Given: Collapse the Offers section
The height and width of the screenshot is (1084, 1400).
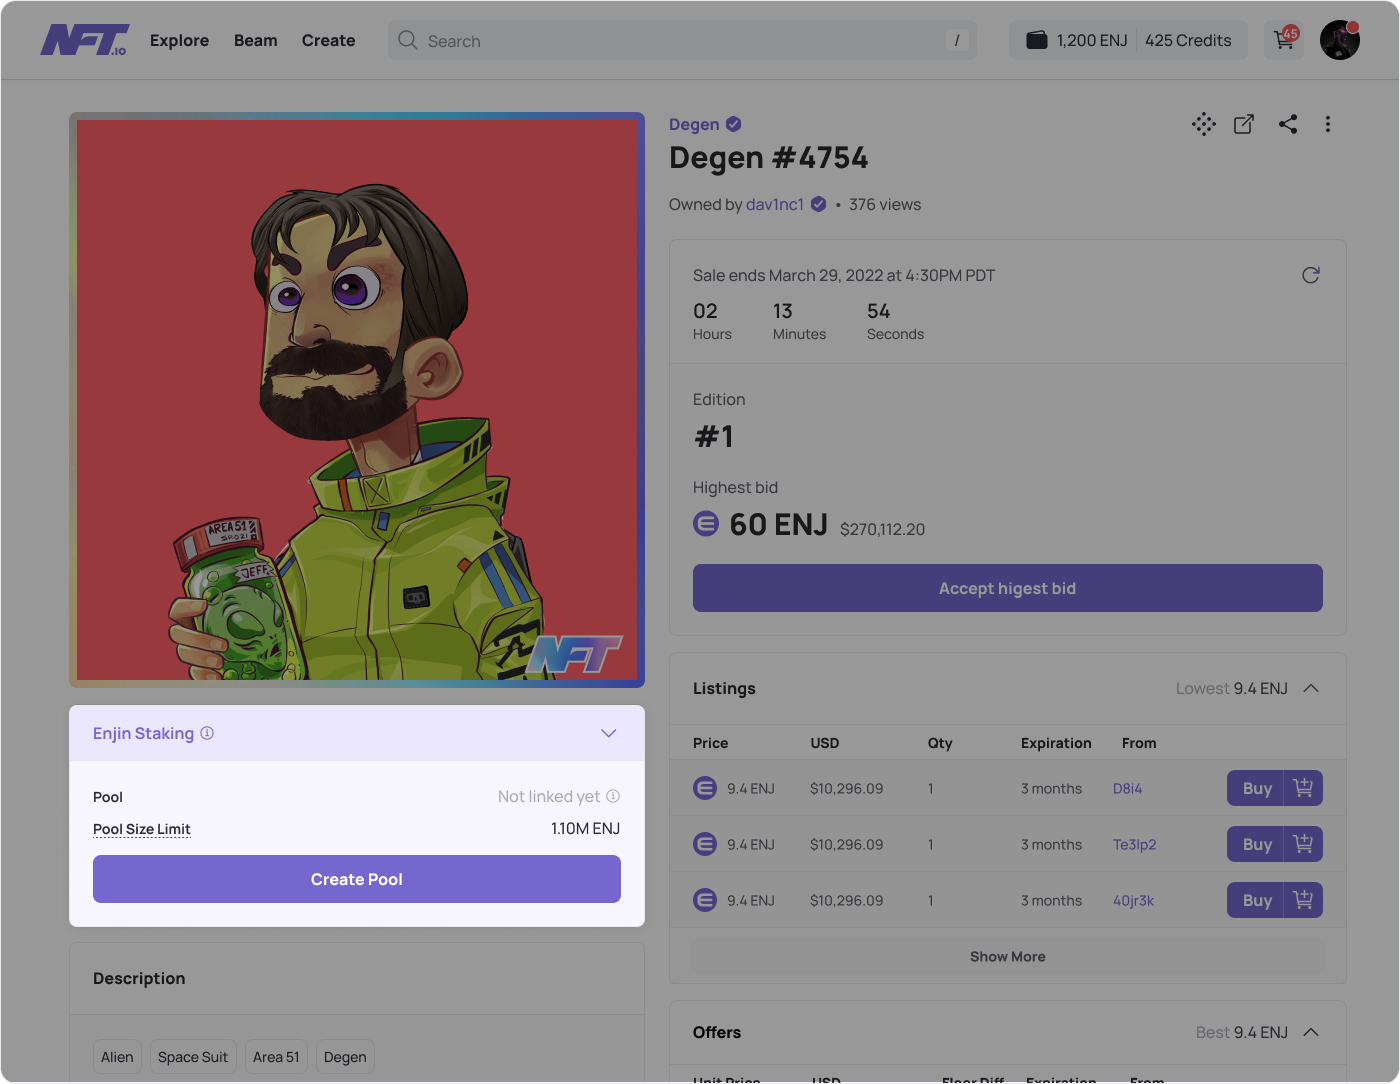Looking at the screenshot, I should tap(1311, 1032).
